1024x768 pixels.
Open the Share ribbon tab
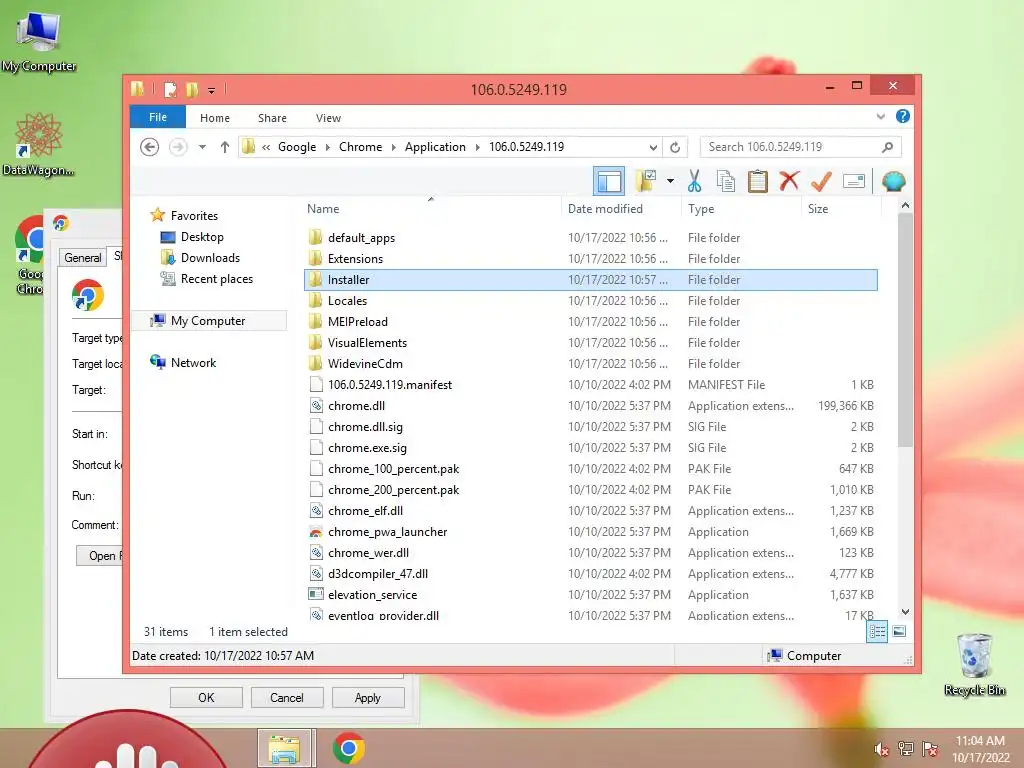coord(272,118)
